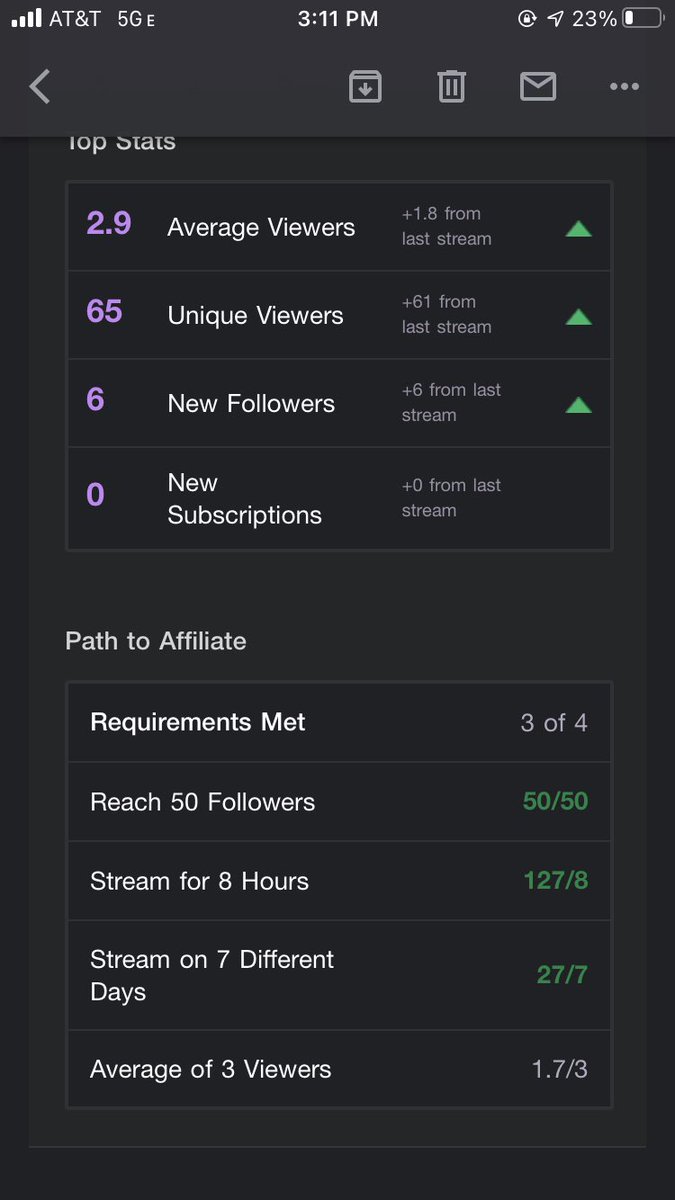Open the New Followers stat row
This screenshot has width=675, height=1200.
pyautogui.click(x=339, y=403)
